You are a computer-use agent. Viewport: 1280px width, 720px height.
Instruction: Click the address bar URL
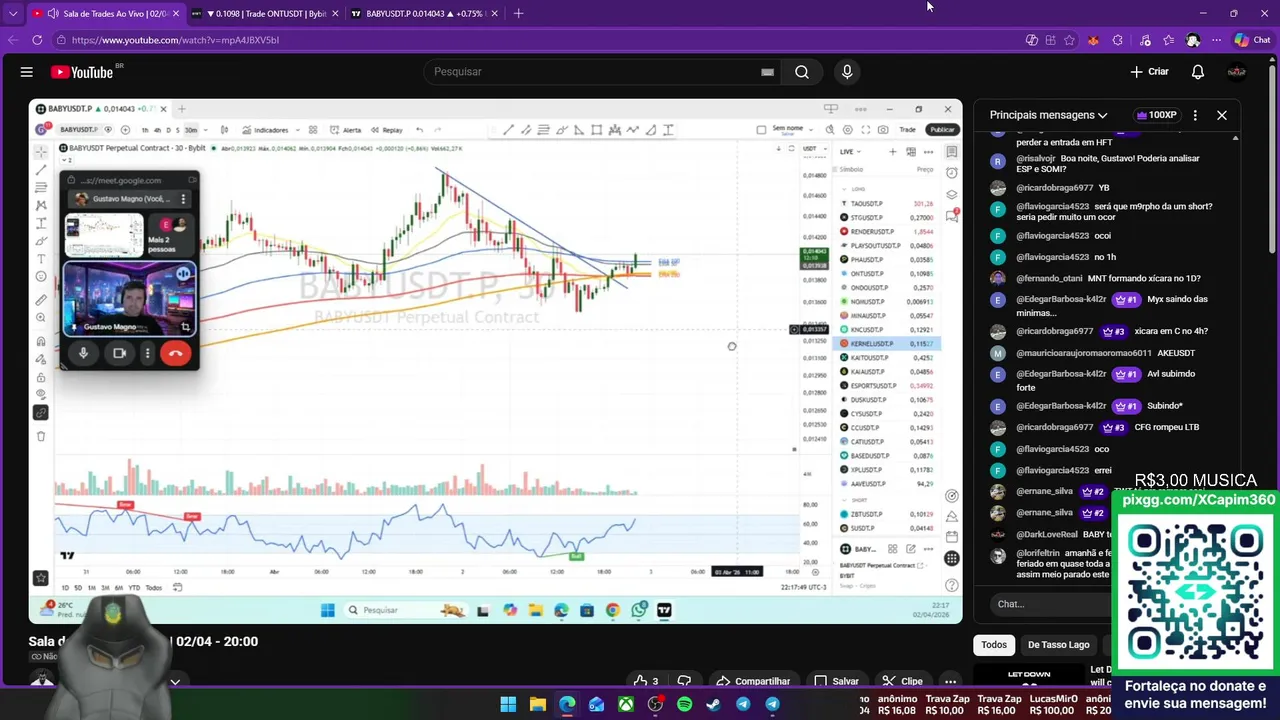175,40
